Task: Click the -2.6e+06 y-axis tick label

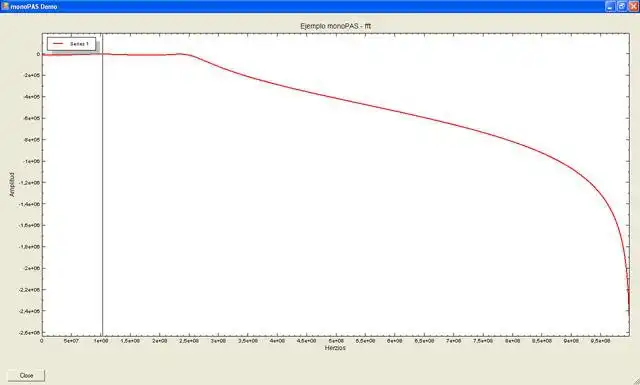Action: 30,333
